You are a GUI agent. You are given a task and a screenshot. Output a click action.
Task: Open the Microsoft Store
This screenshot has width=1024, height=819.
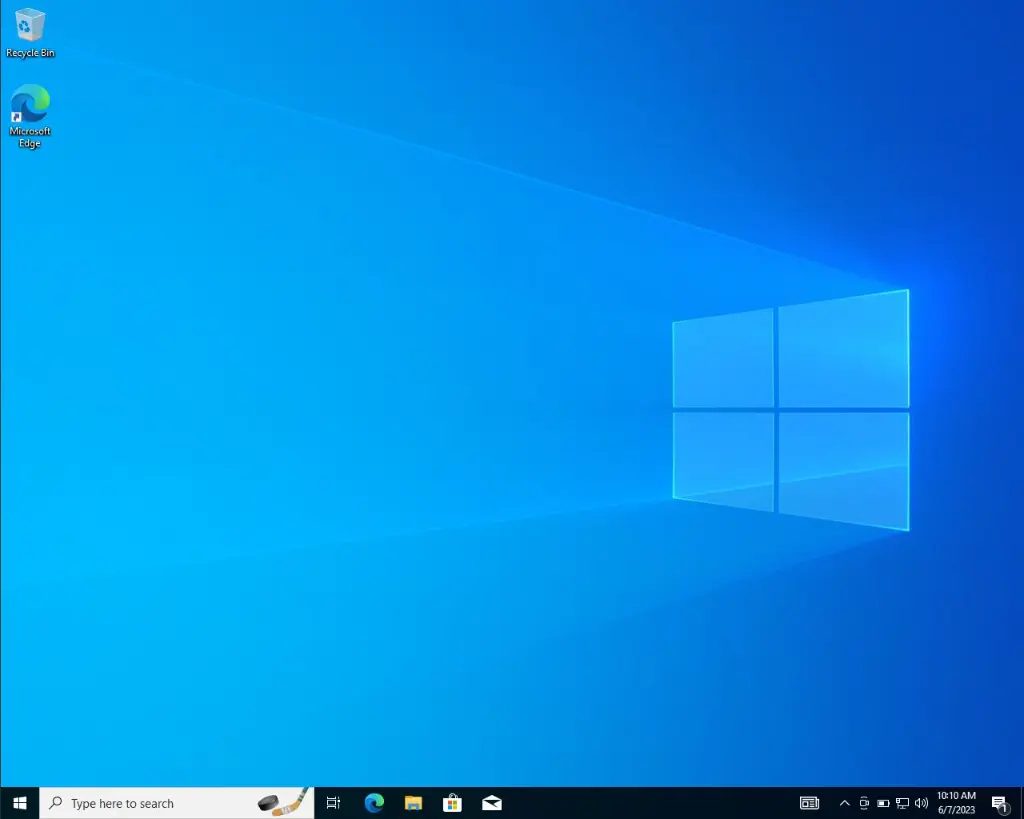(452, 802)
